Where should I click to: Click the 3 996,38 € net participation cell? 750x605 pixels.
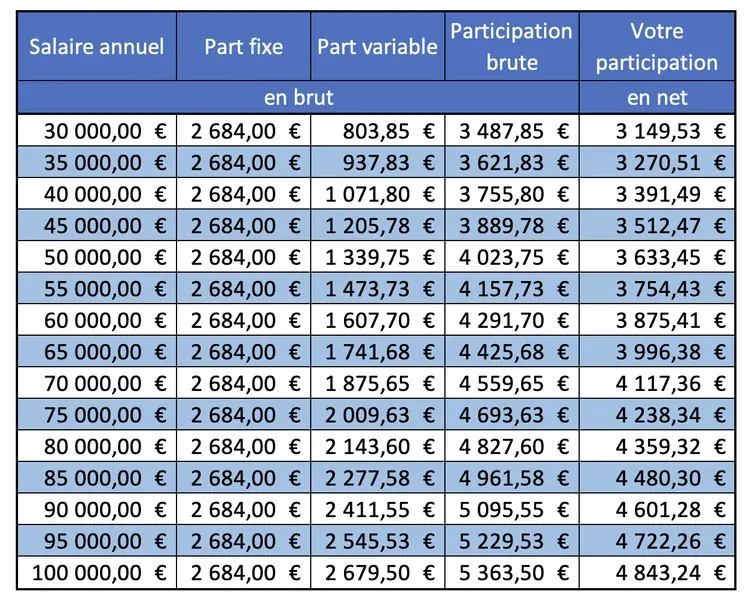656,352
